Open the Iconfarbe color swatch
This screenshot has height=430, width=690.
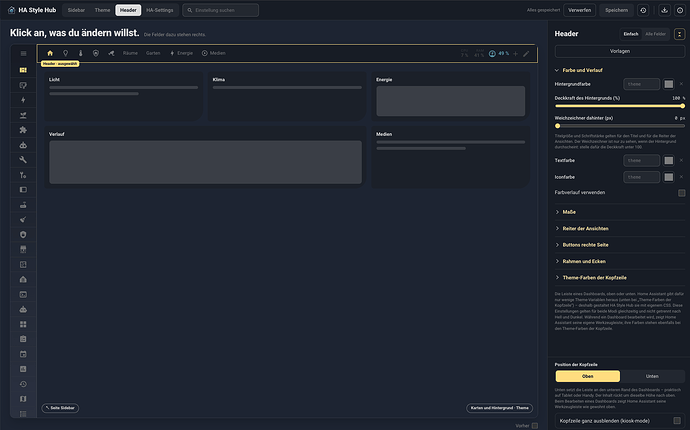(669, 177)
